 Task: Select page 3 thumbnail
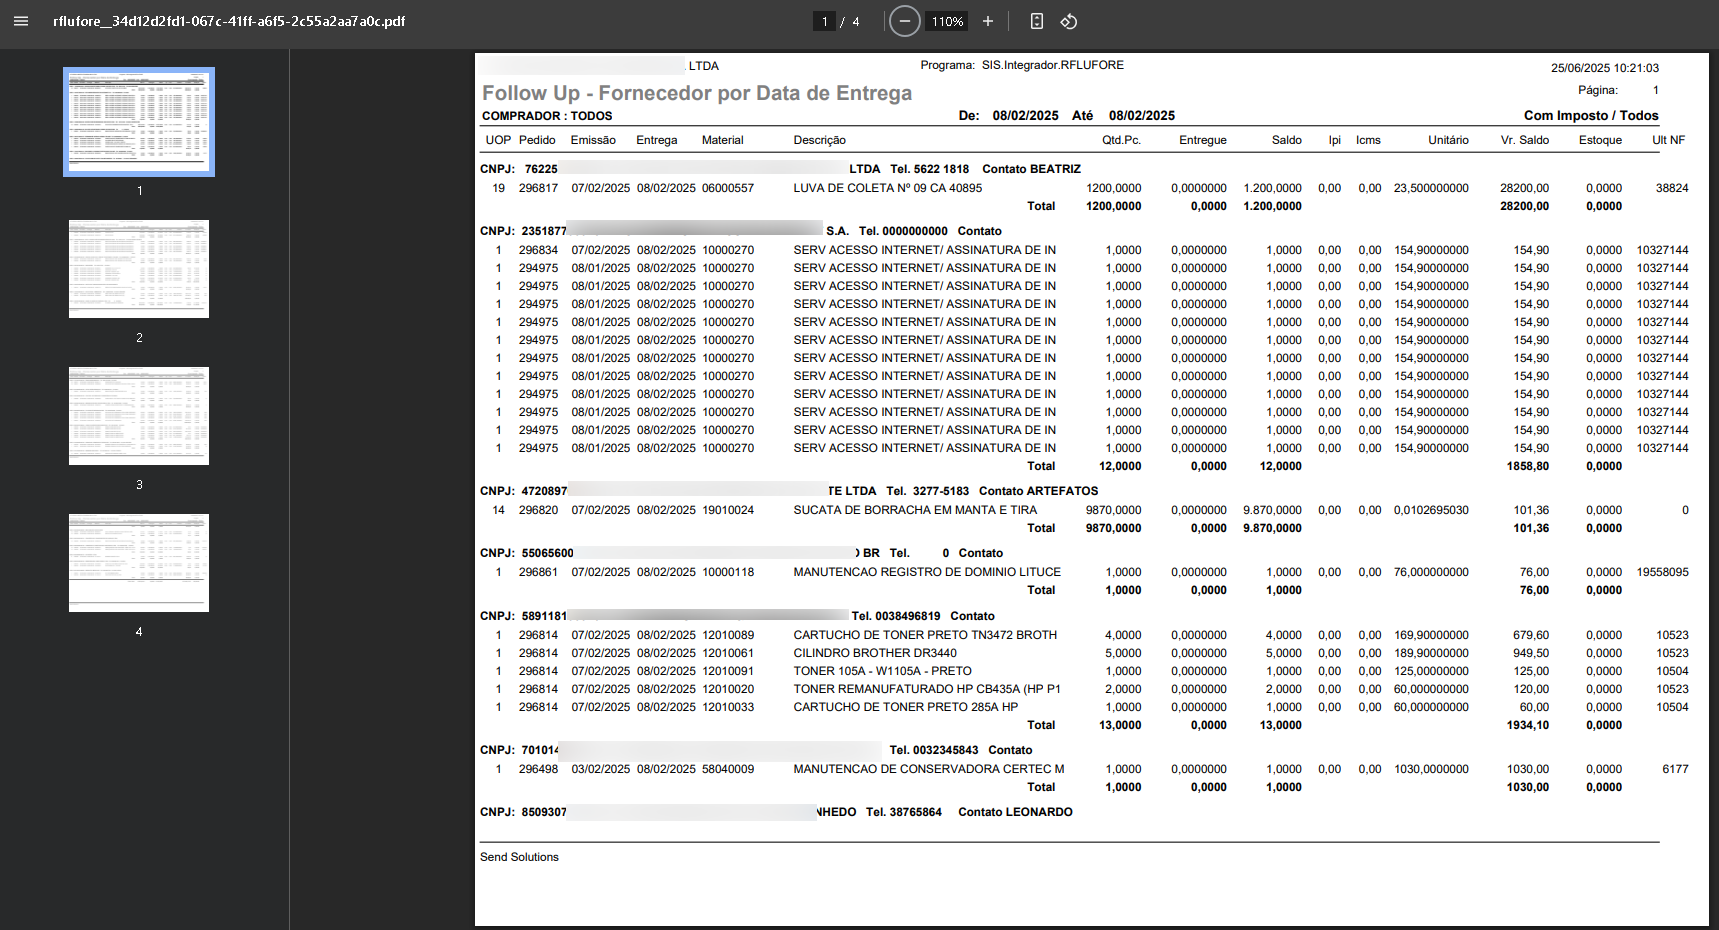139,416
